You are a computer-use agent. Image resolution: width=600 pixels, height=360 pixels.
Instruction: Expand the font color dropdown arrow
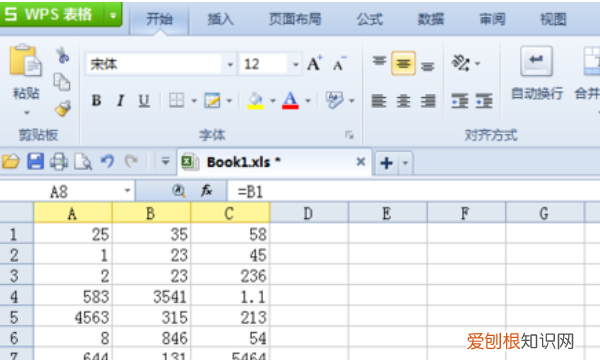tap(308, 101)
